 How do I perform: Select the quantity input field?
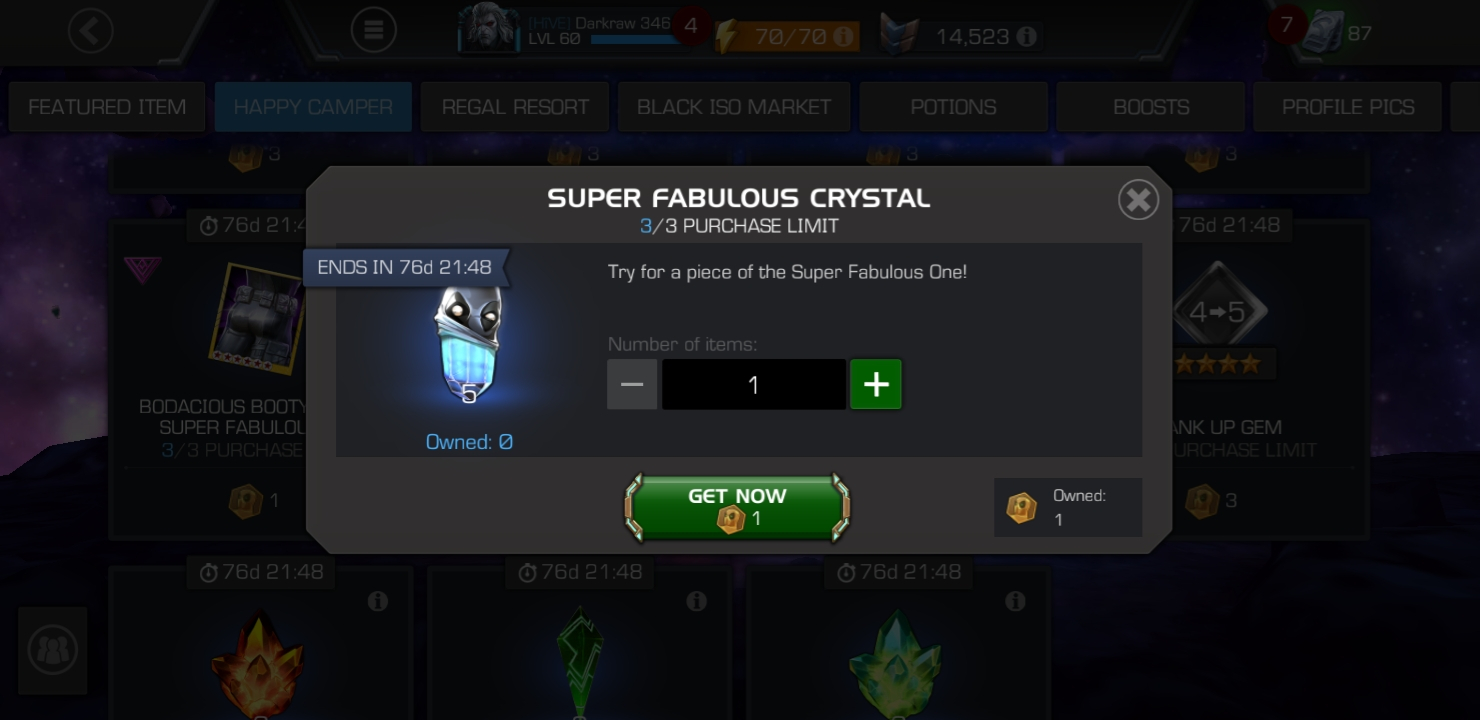coord(754,385)
